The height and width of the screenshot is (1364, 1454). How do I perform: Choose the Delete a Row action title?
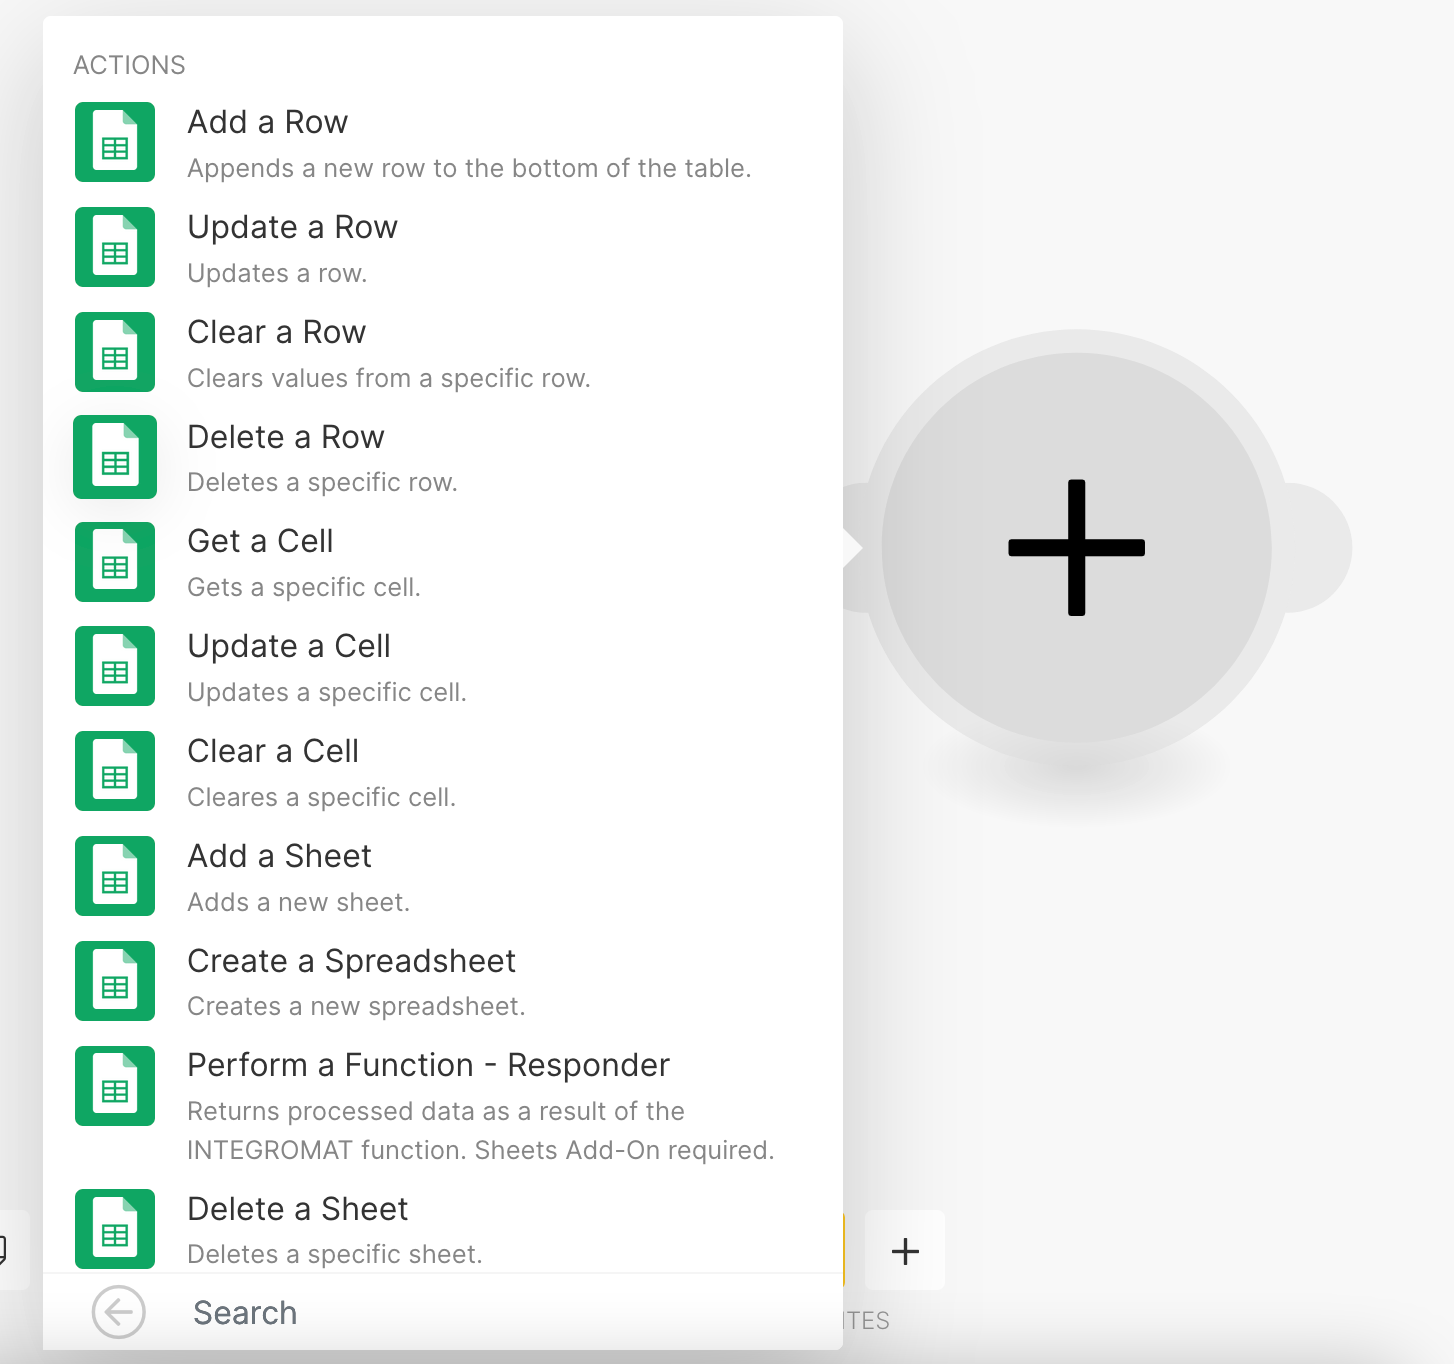coord(286,437)
